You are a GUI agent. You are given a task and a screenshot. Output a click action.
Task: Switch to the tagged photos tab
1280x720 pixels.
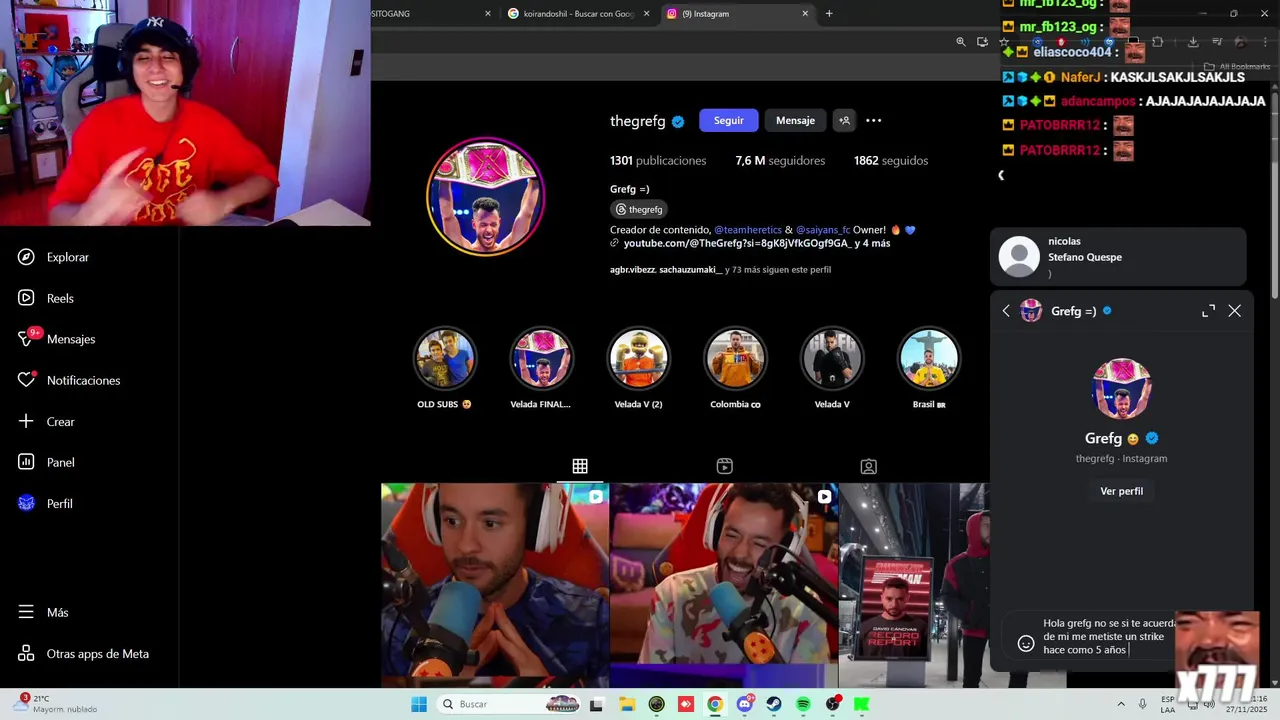pos(869,466)
